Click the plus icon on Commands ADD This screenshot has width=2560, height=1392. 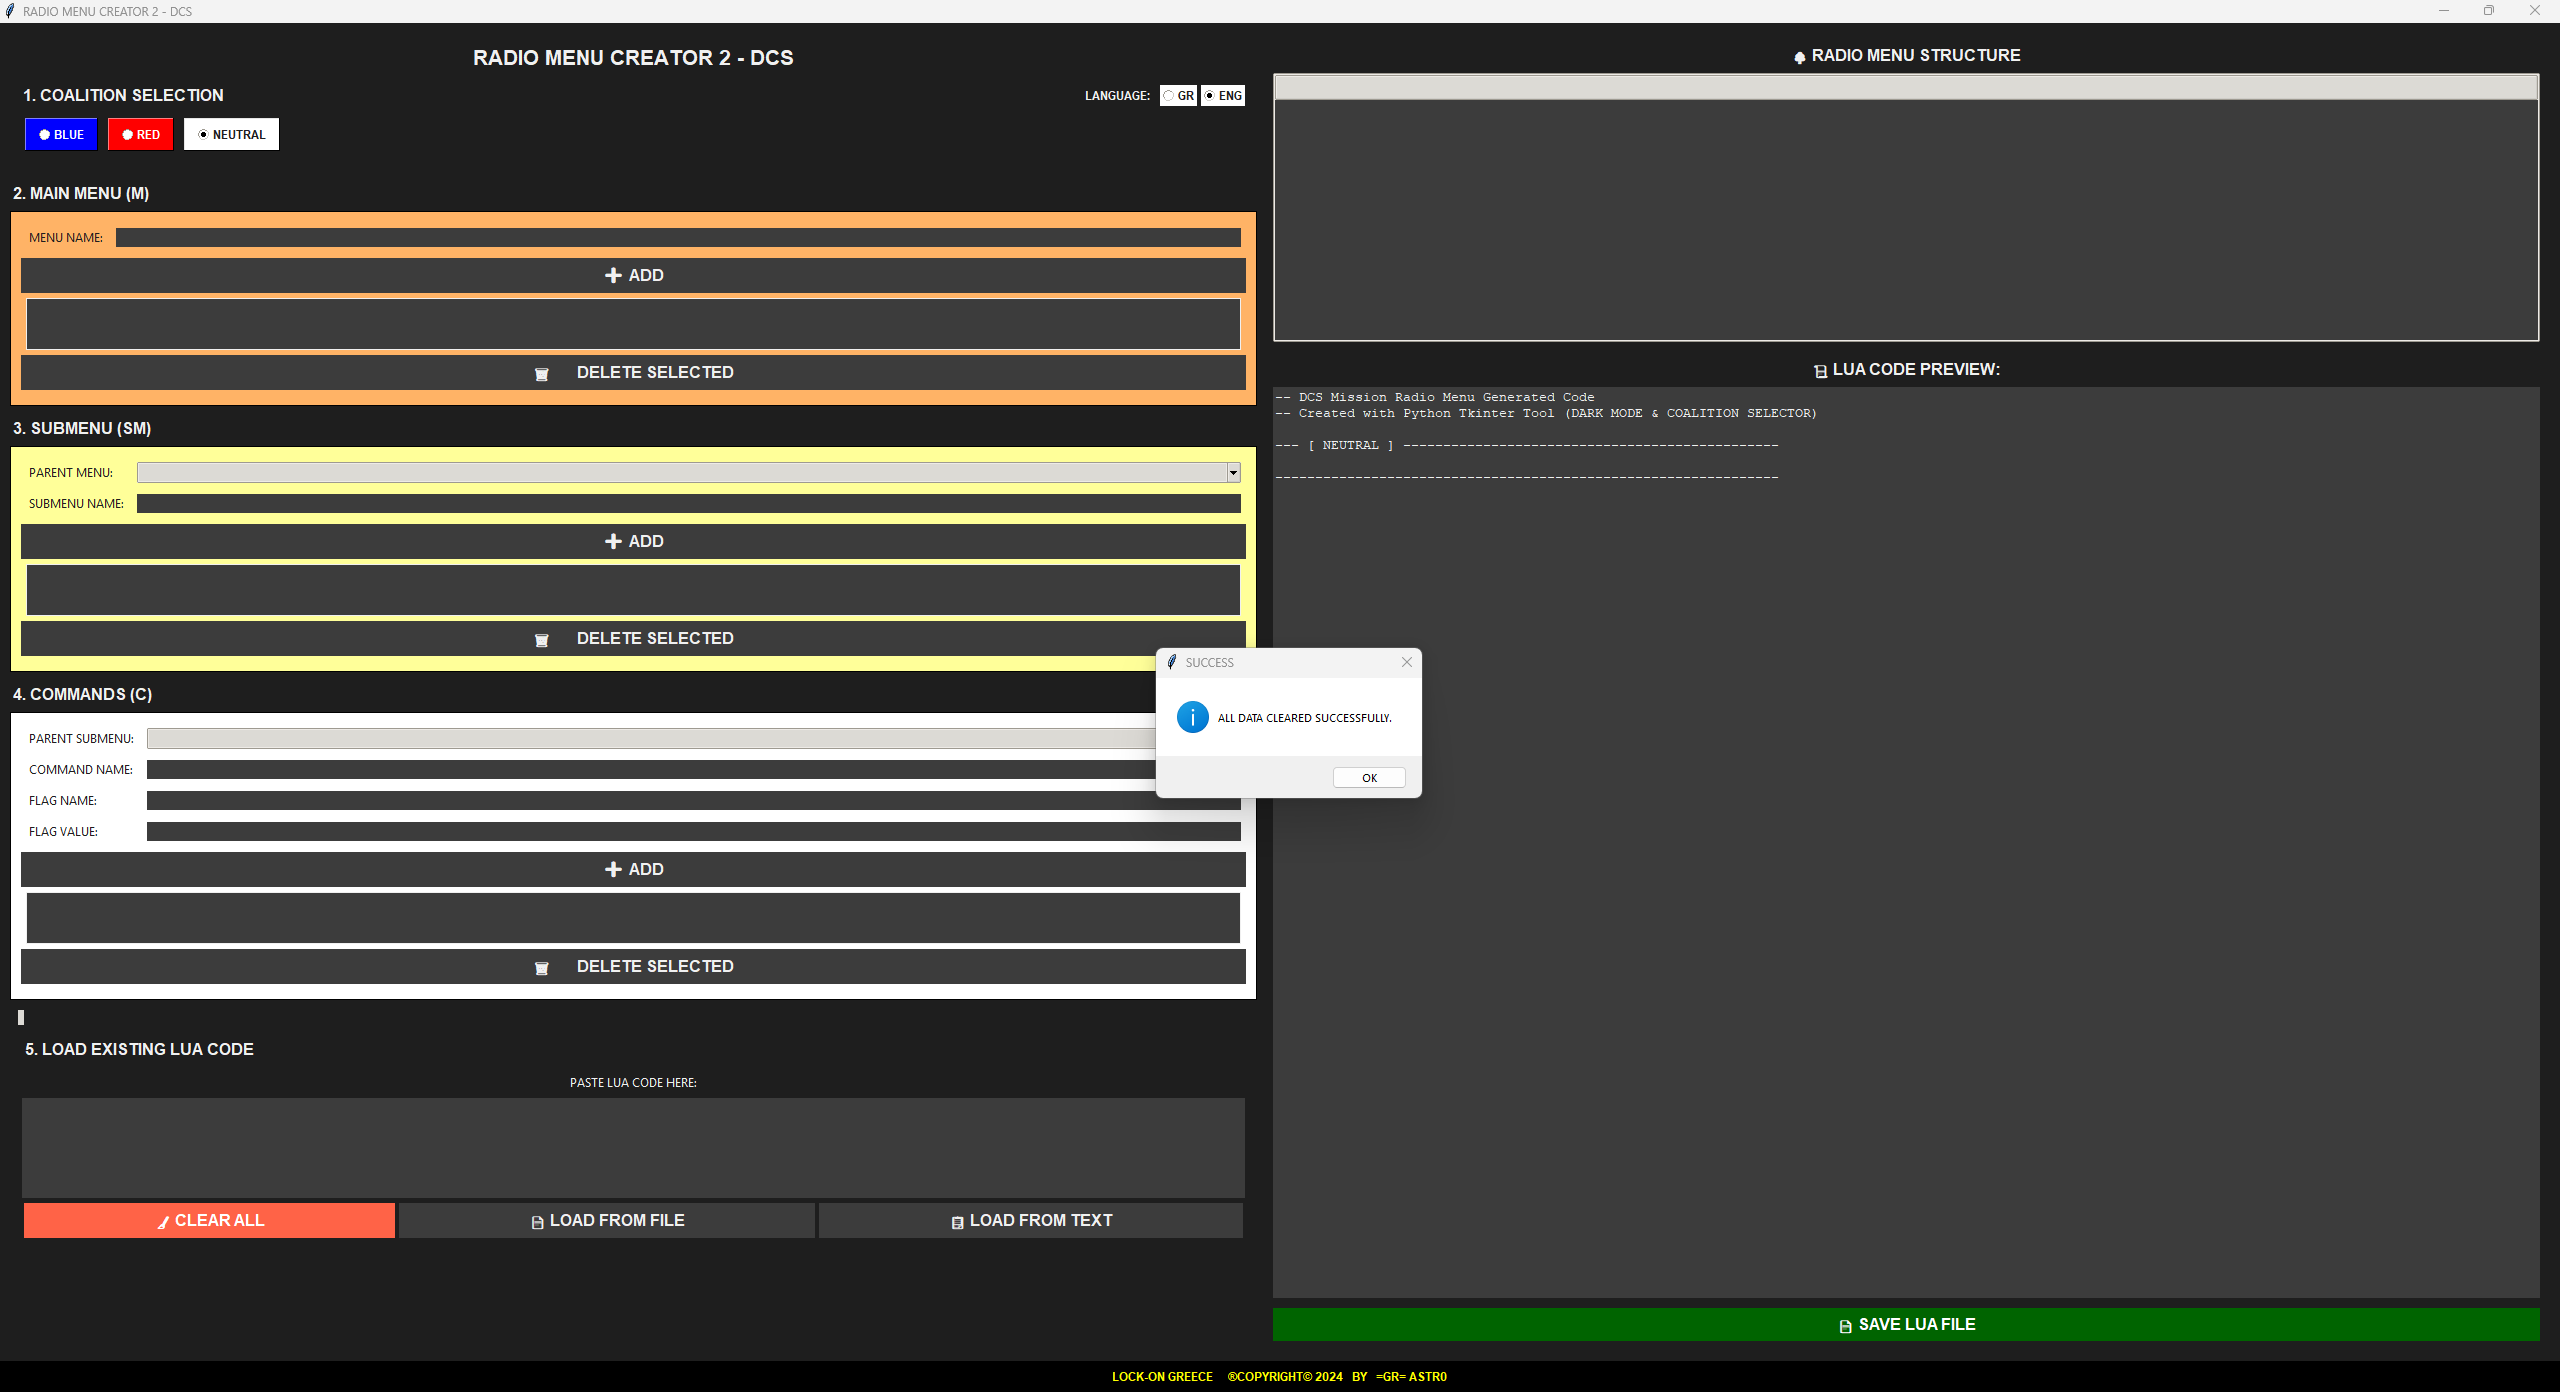pos(613,869)
